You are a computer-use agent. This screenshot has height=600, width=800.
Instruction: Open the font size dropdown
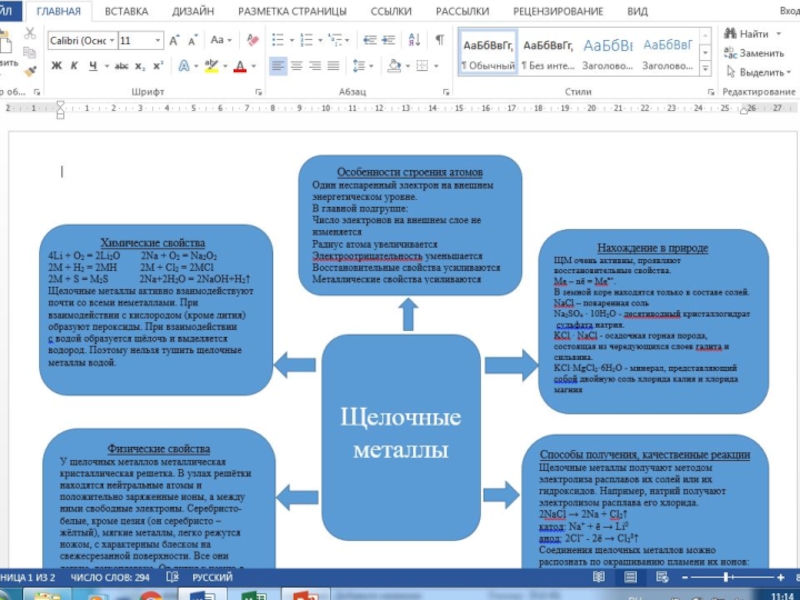[x=158, y=41]
